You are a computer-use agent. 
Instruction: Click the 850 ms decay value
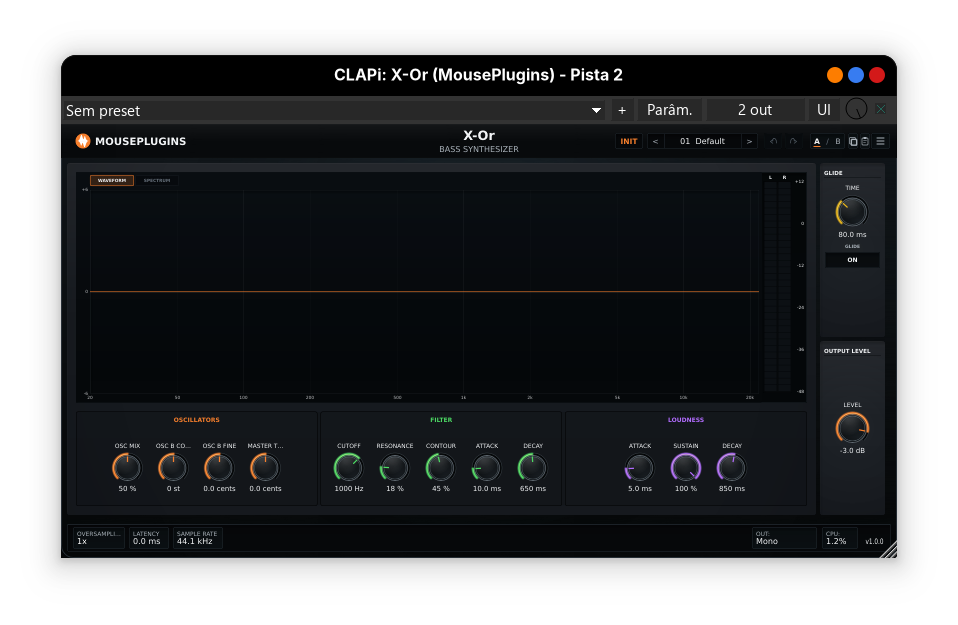pos(732,489)
